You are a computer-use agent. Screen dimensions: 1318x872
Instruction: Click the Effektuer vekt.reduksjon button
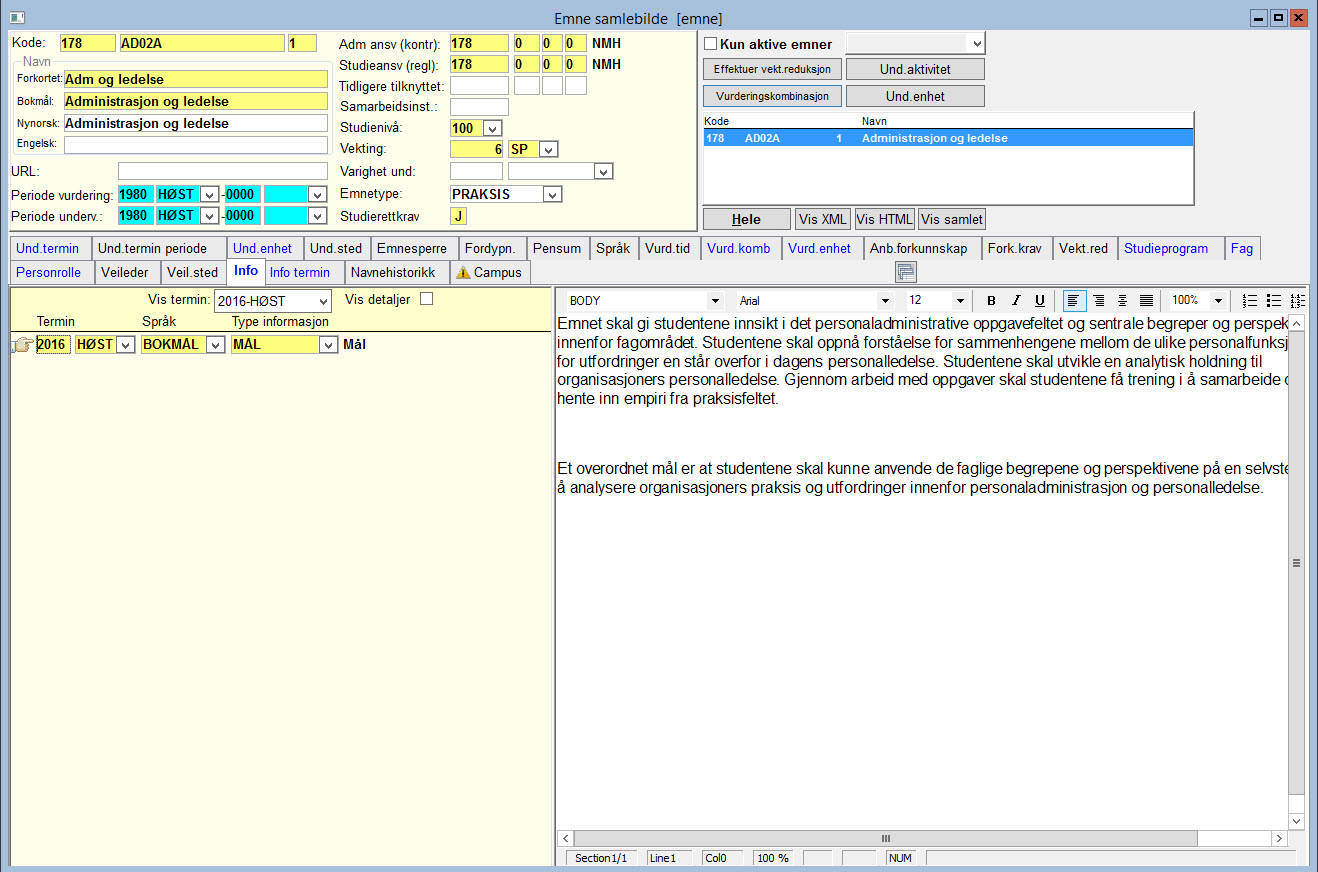[x=773, y=70]
